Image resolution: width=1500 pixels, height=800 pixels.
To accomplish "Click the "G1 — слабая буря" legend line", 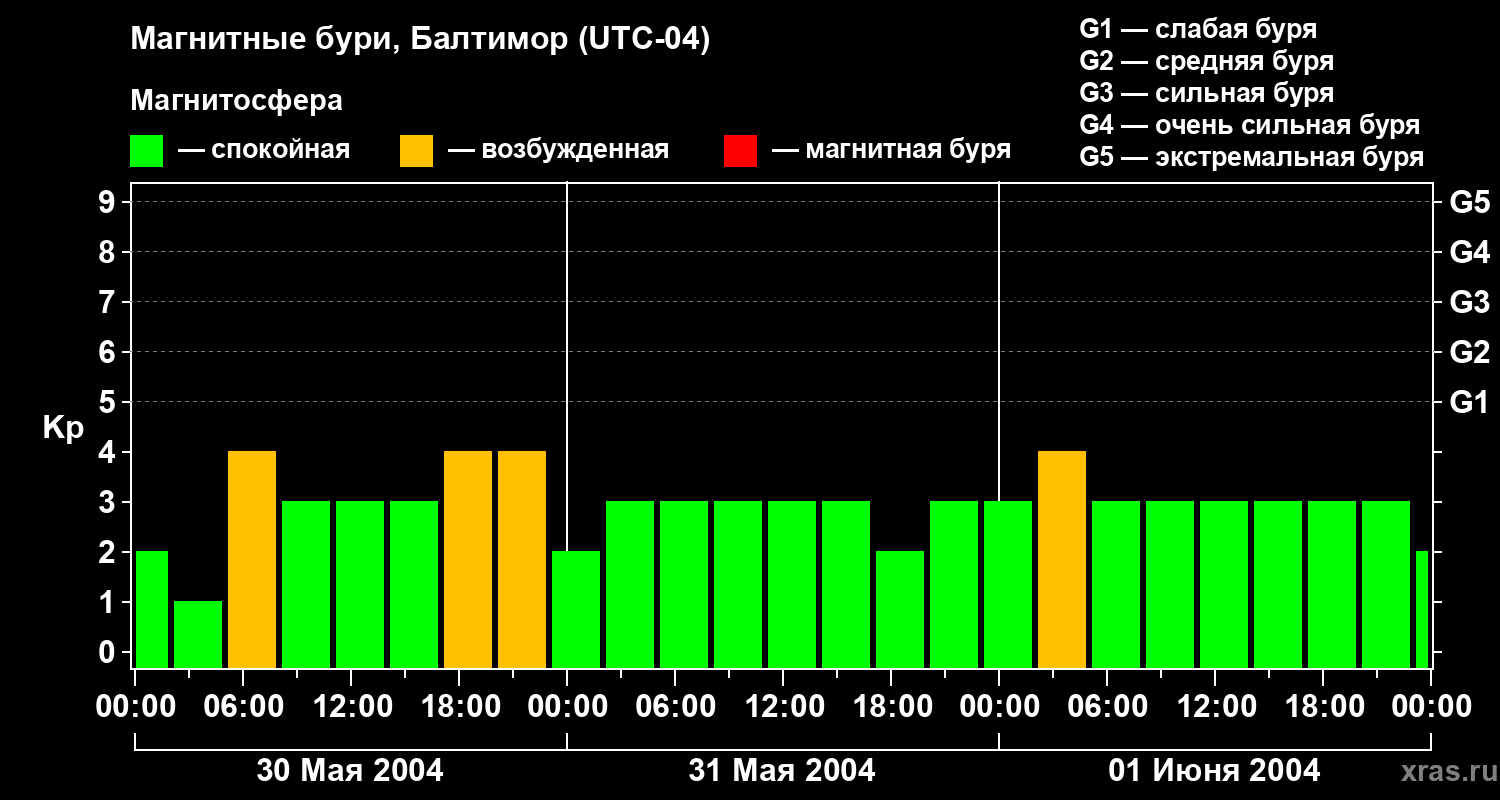I will [x=1198, y=29].
